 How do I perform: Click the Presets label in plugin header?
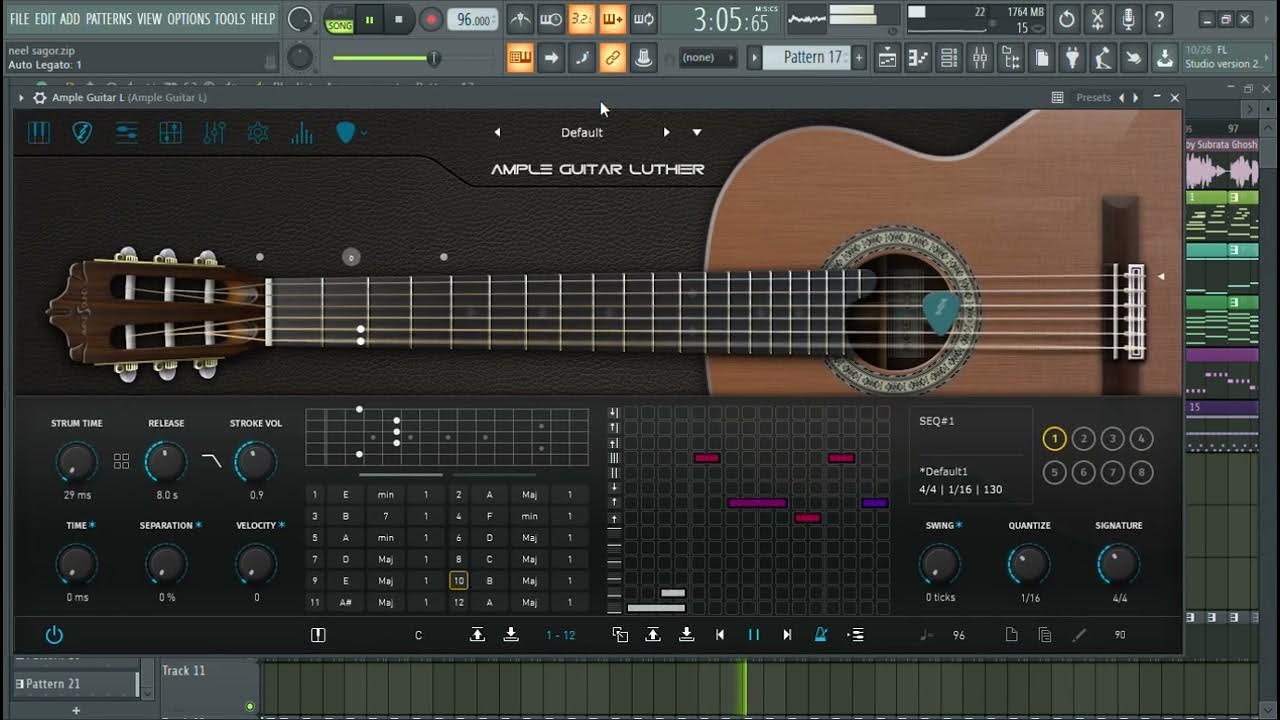click(x=1093, y=98)
